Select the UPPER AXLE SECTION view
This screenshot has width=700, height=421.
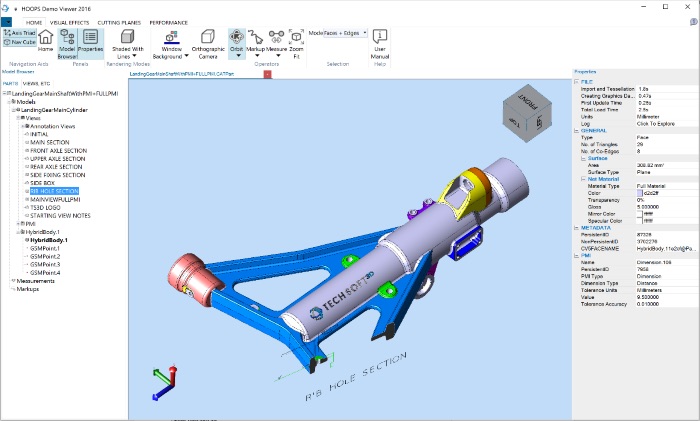tap(58, 158)
